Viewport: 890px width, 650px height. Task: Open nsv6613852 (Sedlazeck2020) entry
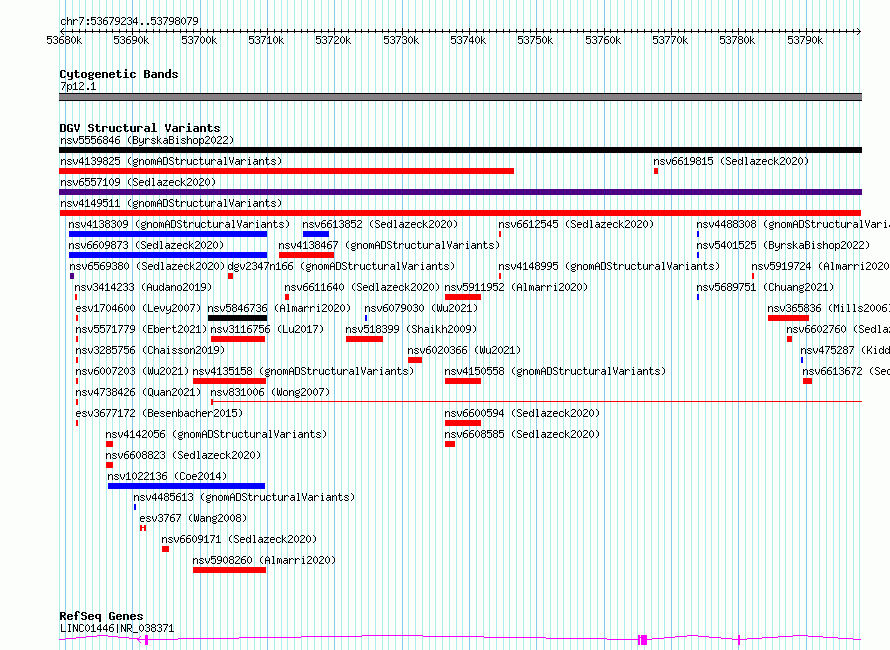[x=380, y=224]
